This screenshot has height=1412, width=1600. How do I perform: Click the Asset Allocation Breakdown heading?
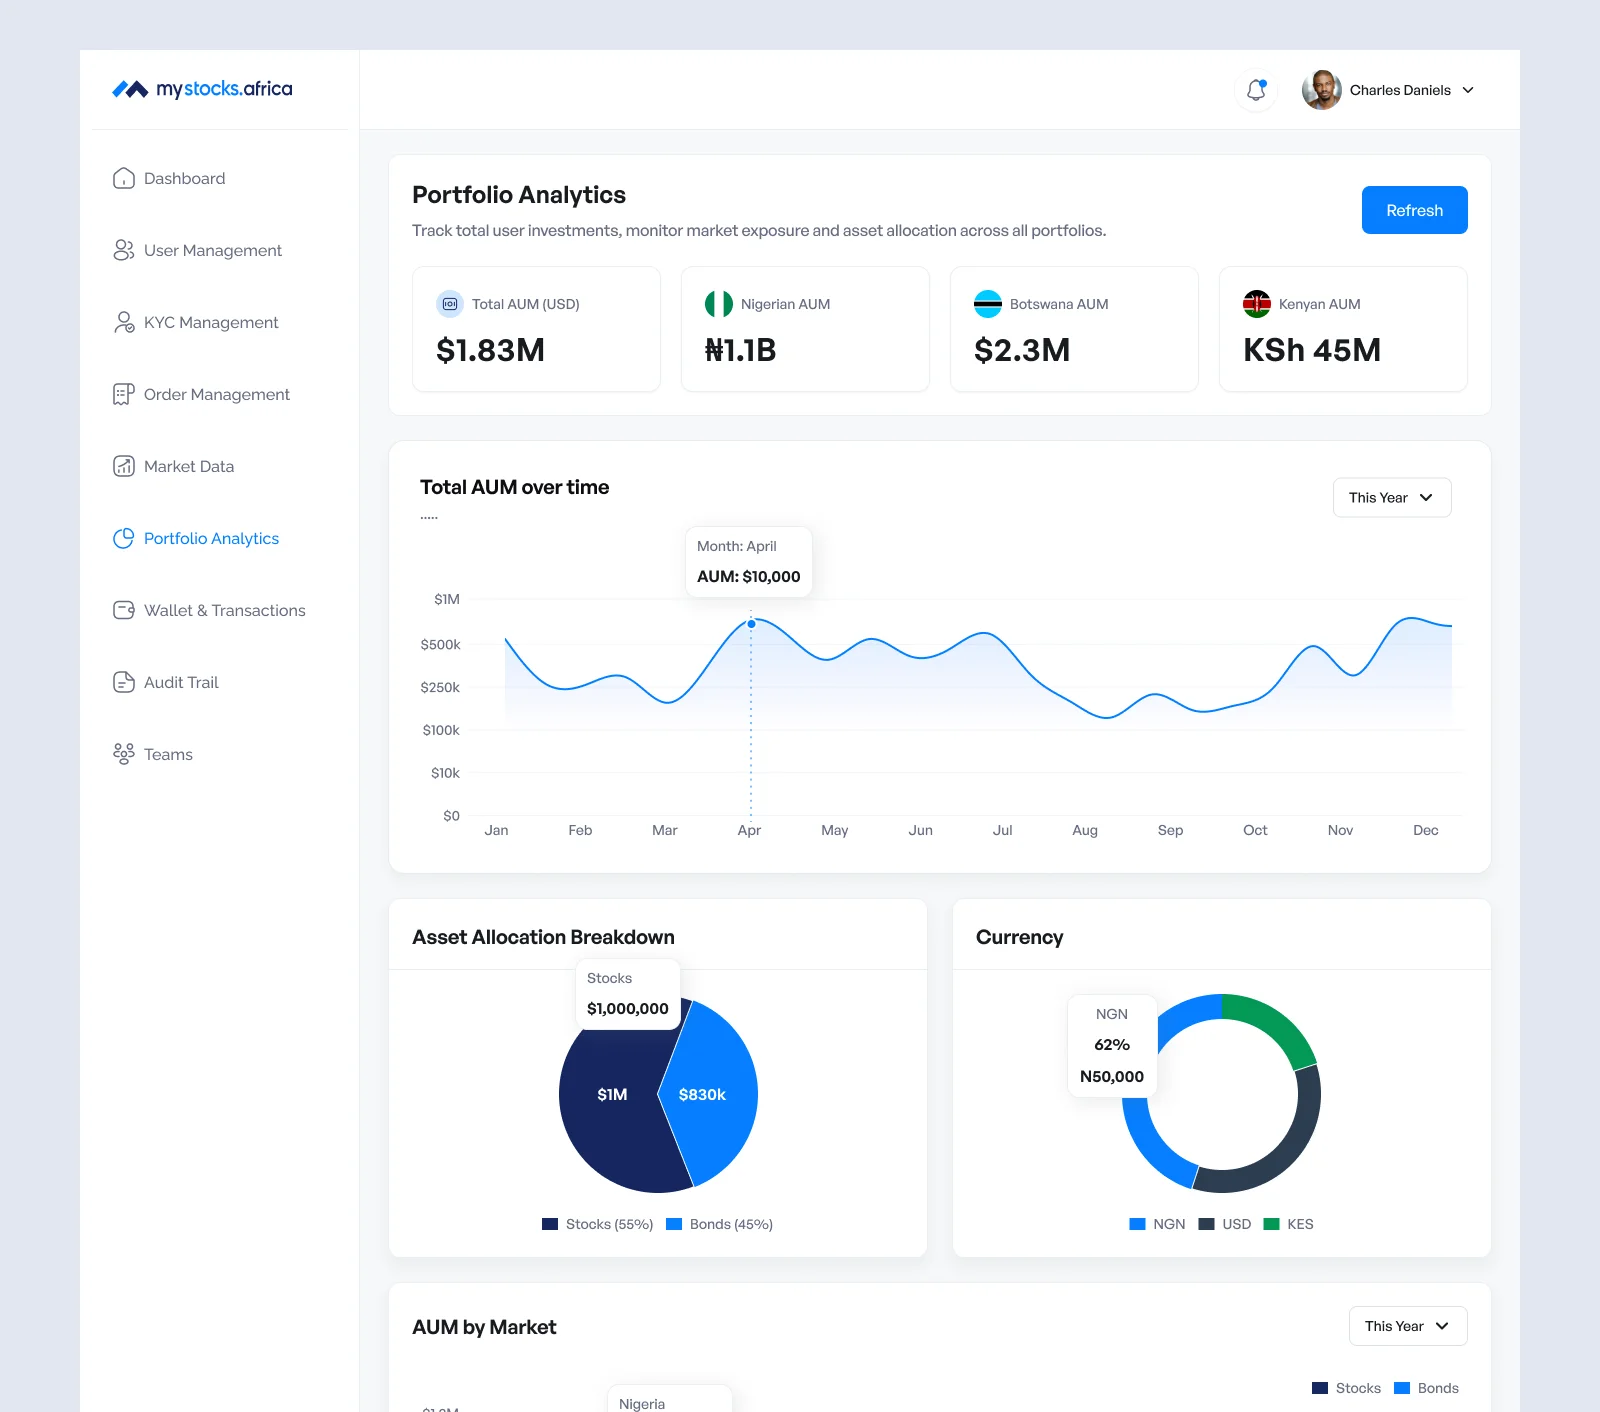click(543, 937)
